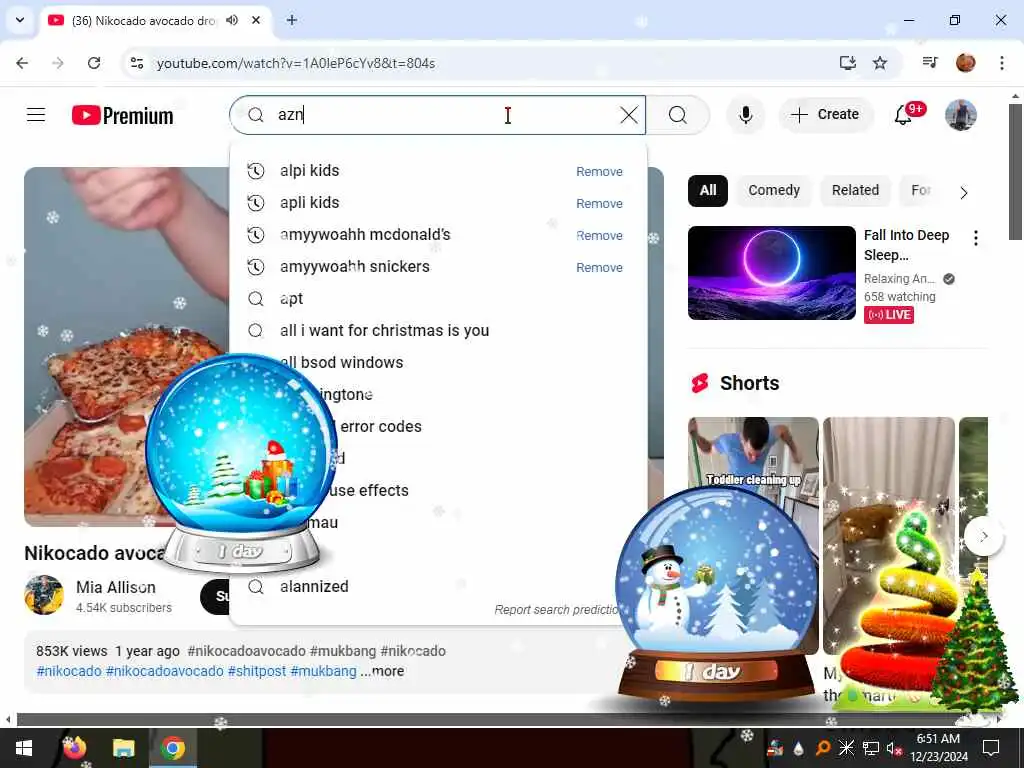Click the #shitpost hashtag link
The width and height of the screenshot is (1024, 768).
pyautogui.click(x=257, y=671)
